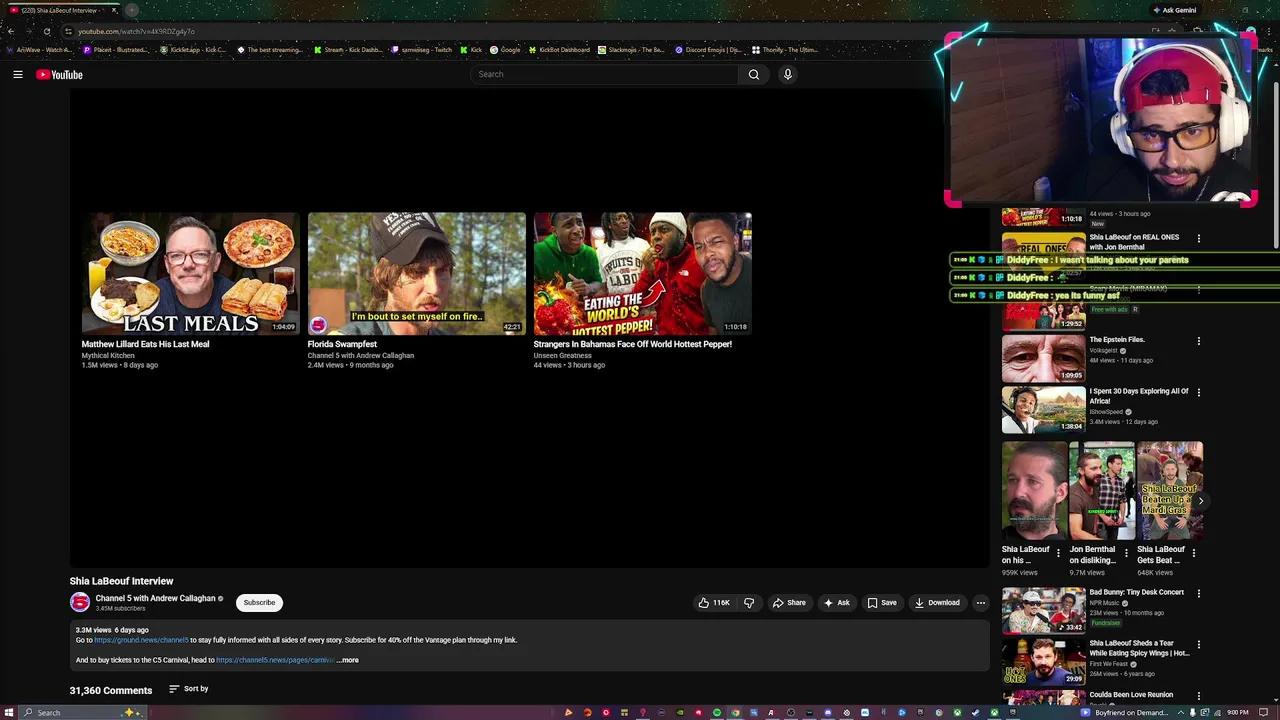
Task: Open options menu for Exploring Africa video
Action: coord(1199,392)
